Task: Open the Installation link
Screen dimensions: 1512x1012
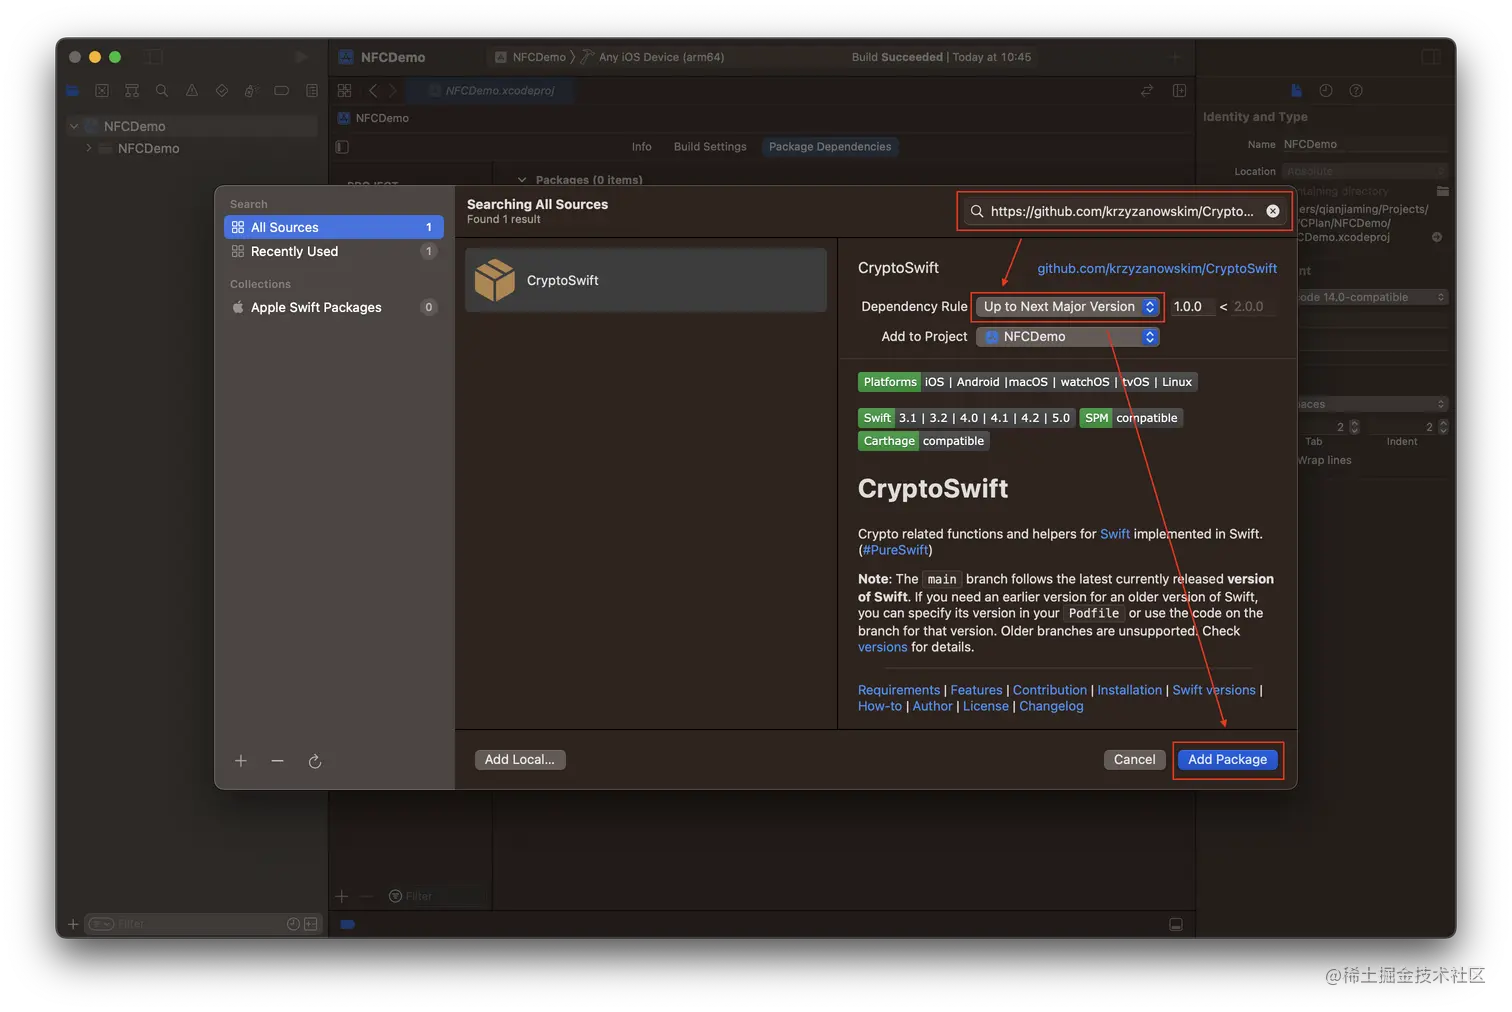Action: click(1130, 690)
